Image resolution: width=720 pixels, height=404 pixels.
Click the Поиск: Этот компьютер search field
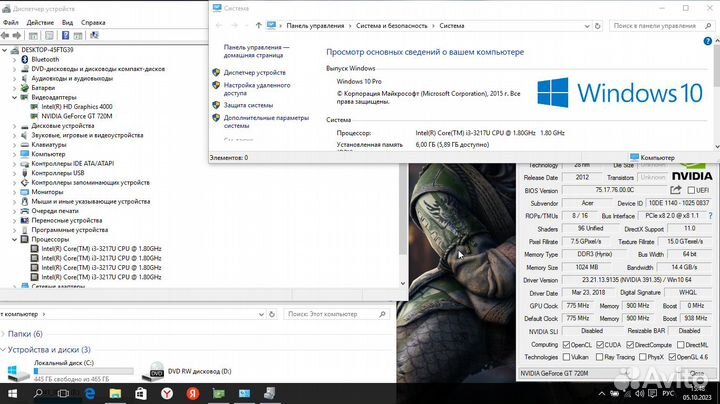pyautogui.click(x=336, y=314)
